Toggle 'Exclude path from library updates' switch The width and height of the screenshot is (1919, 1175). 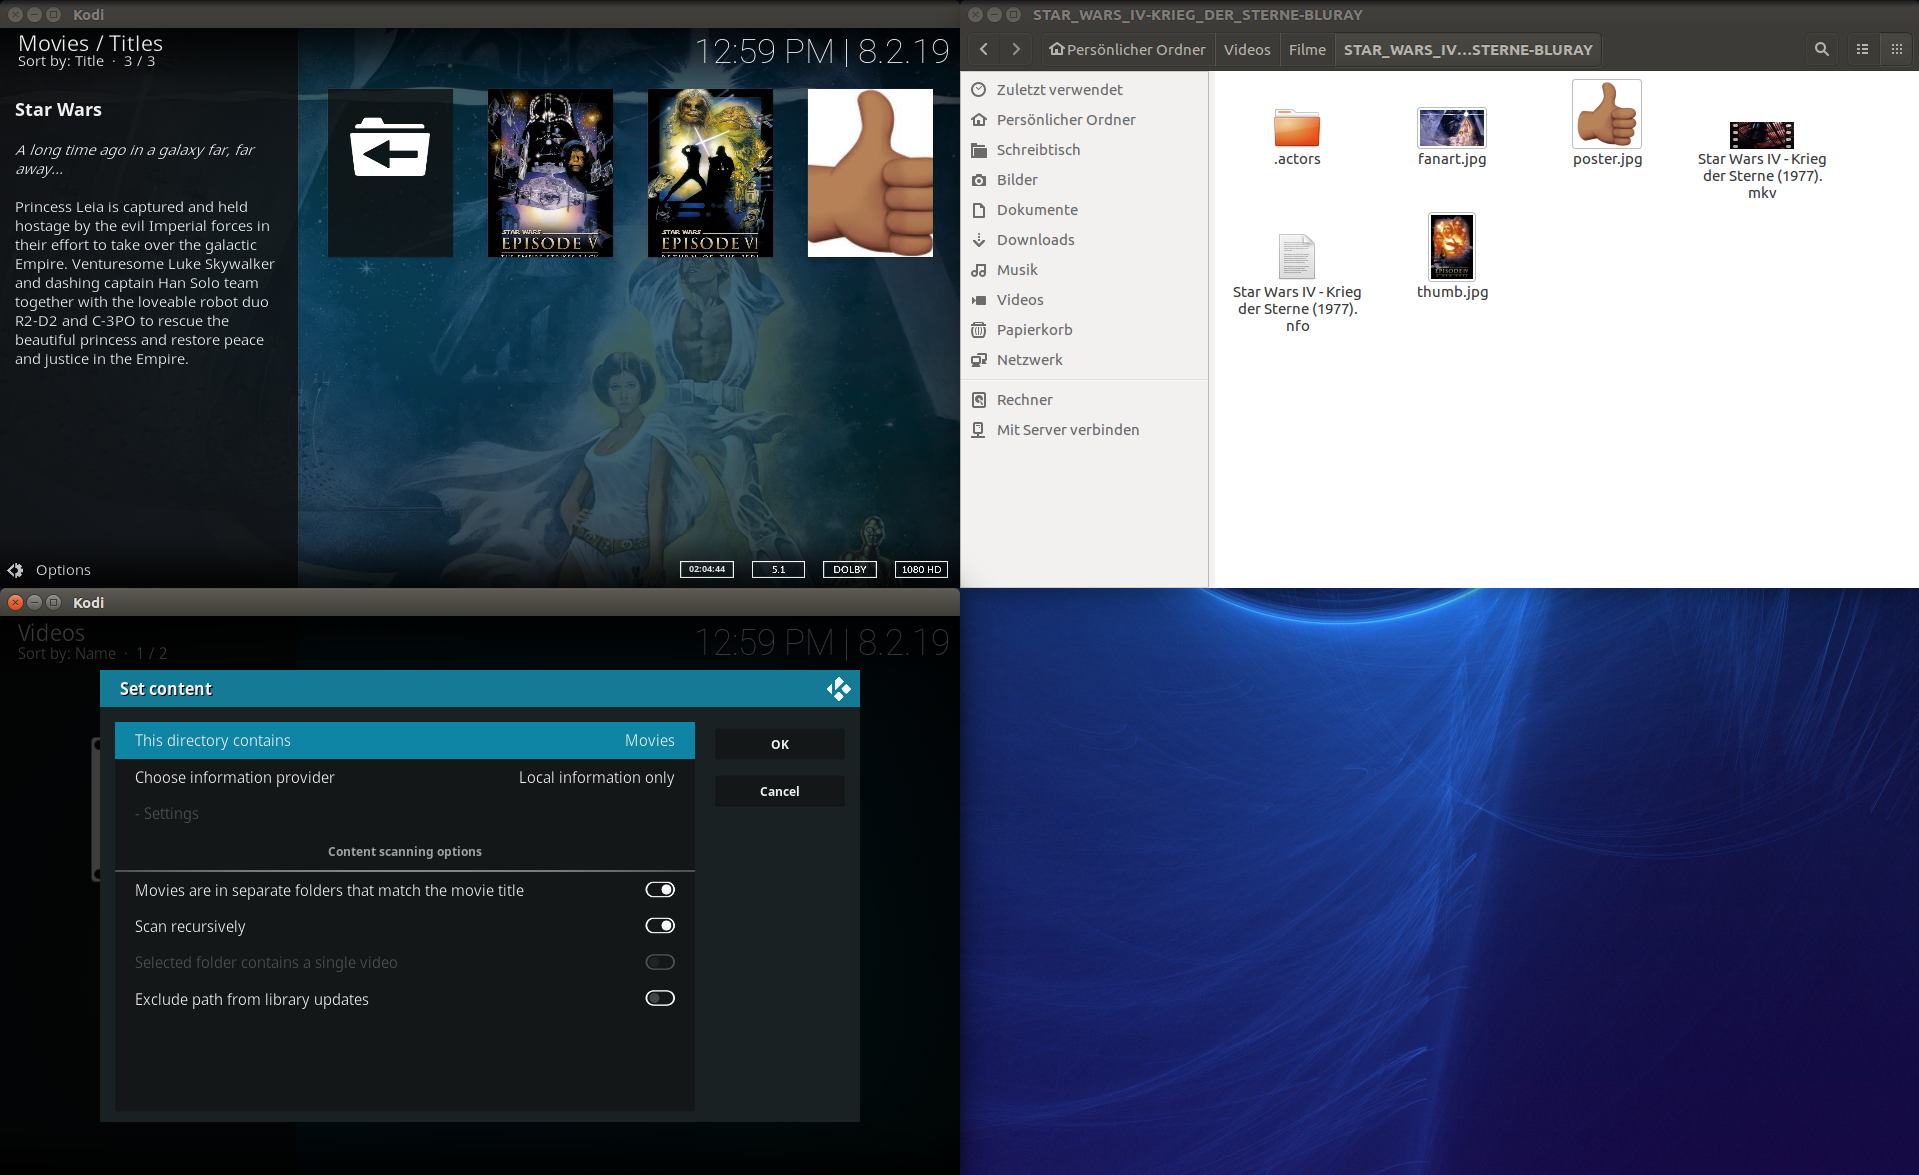click(660, 998)
